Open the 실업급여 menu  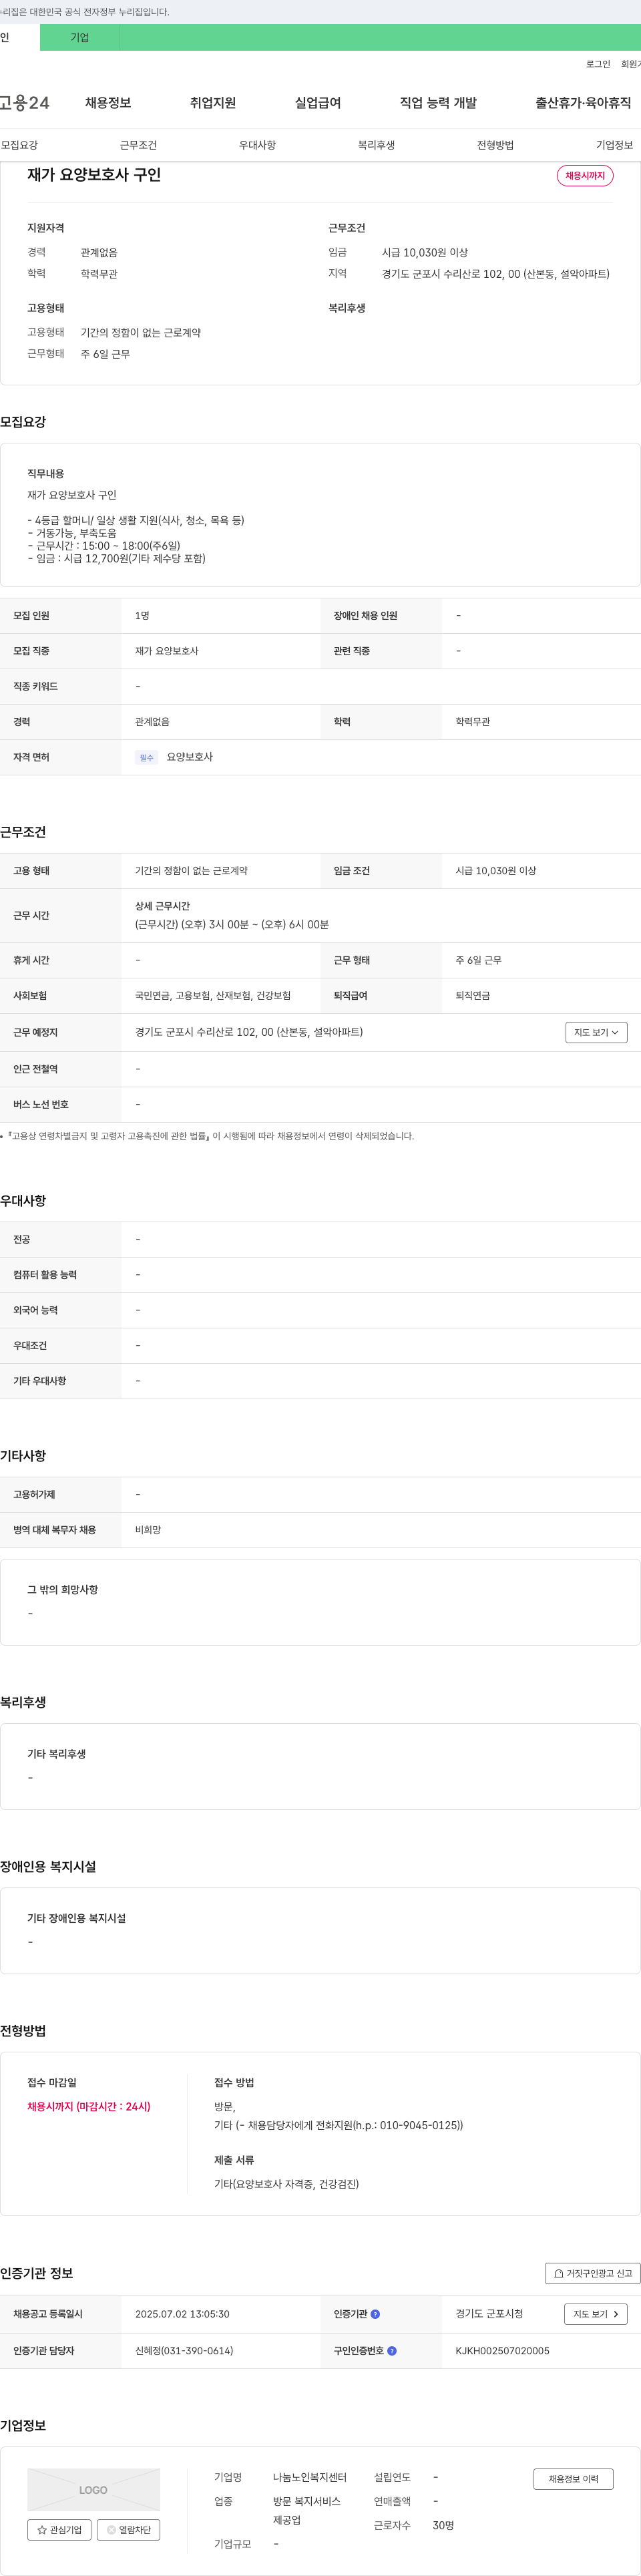tap(318, 103)
